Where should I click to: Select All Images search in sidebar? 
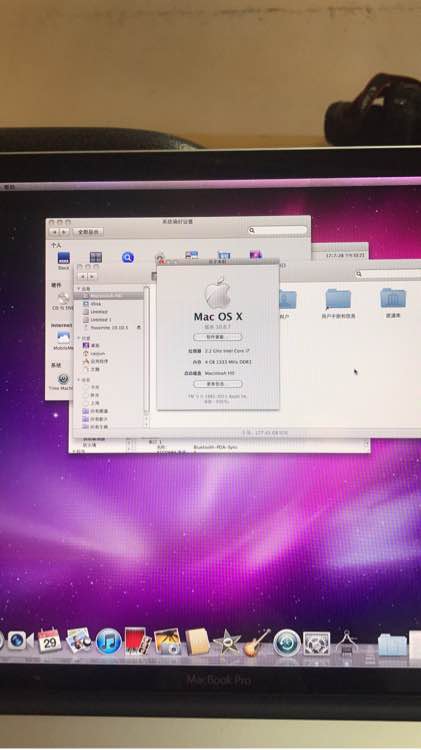point(111,411)
